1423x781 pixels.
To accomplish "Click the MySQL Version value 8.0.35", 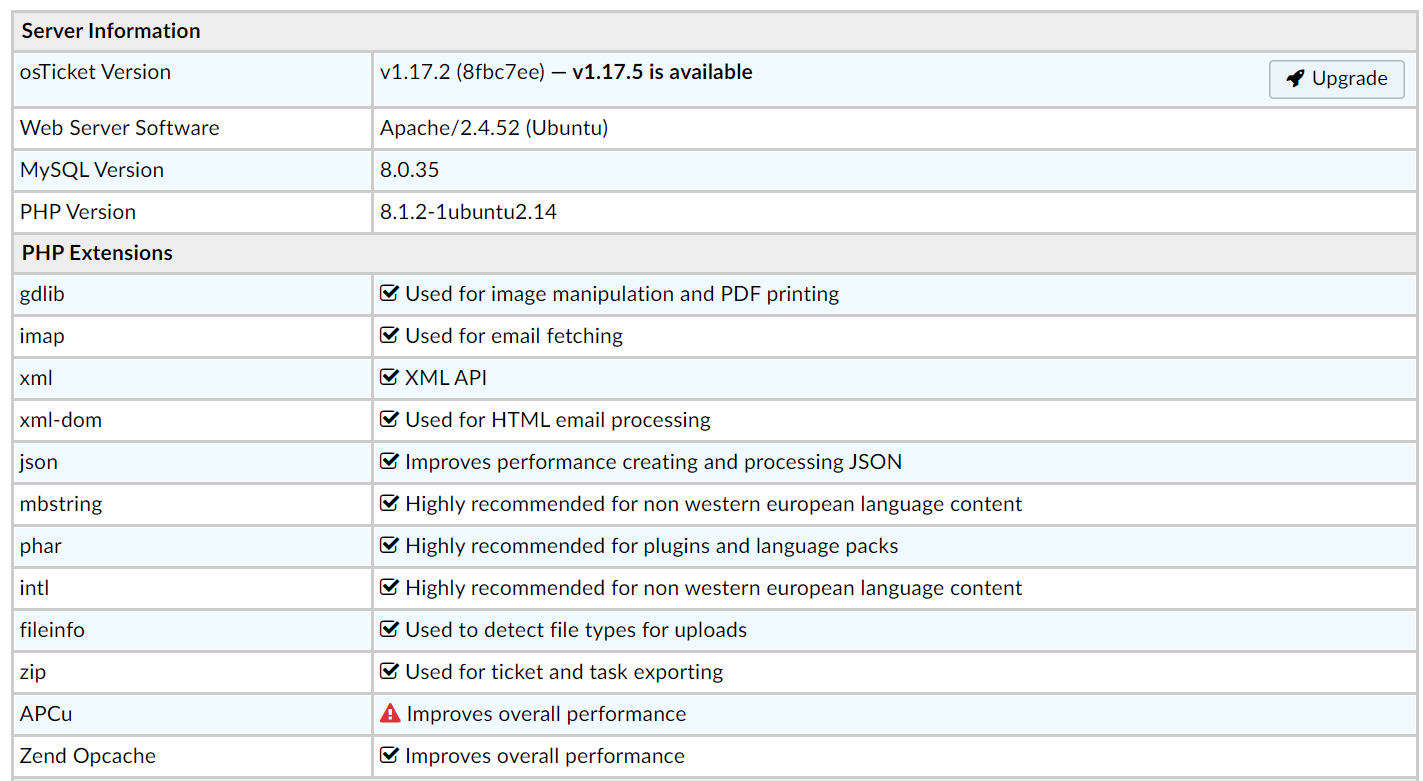I will pos(409,170).
